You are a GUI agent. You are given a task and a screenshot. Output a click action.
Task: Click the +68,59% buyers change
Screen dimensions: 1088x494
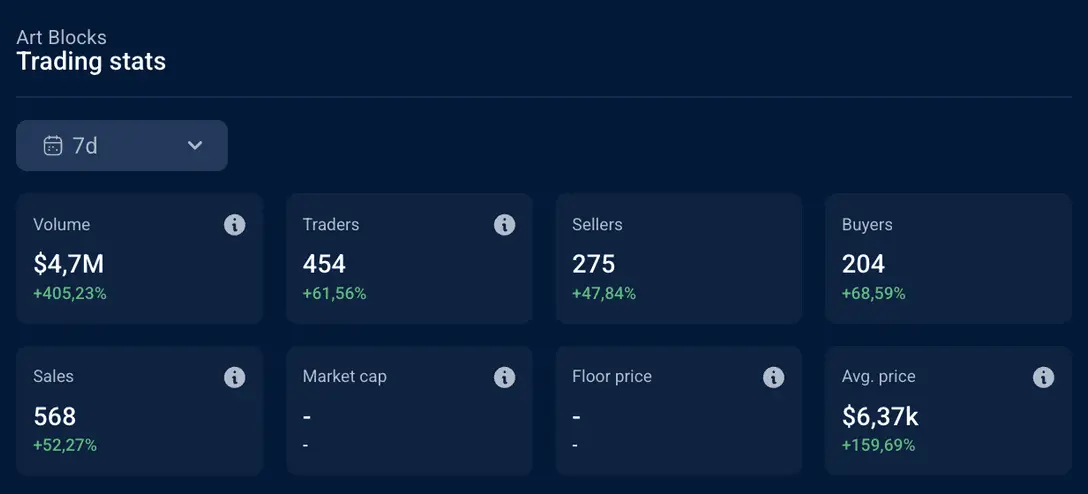pos(873,294)
